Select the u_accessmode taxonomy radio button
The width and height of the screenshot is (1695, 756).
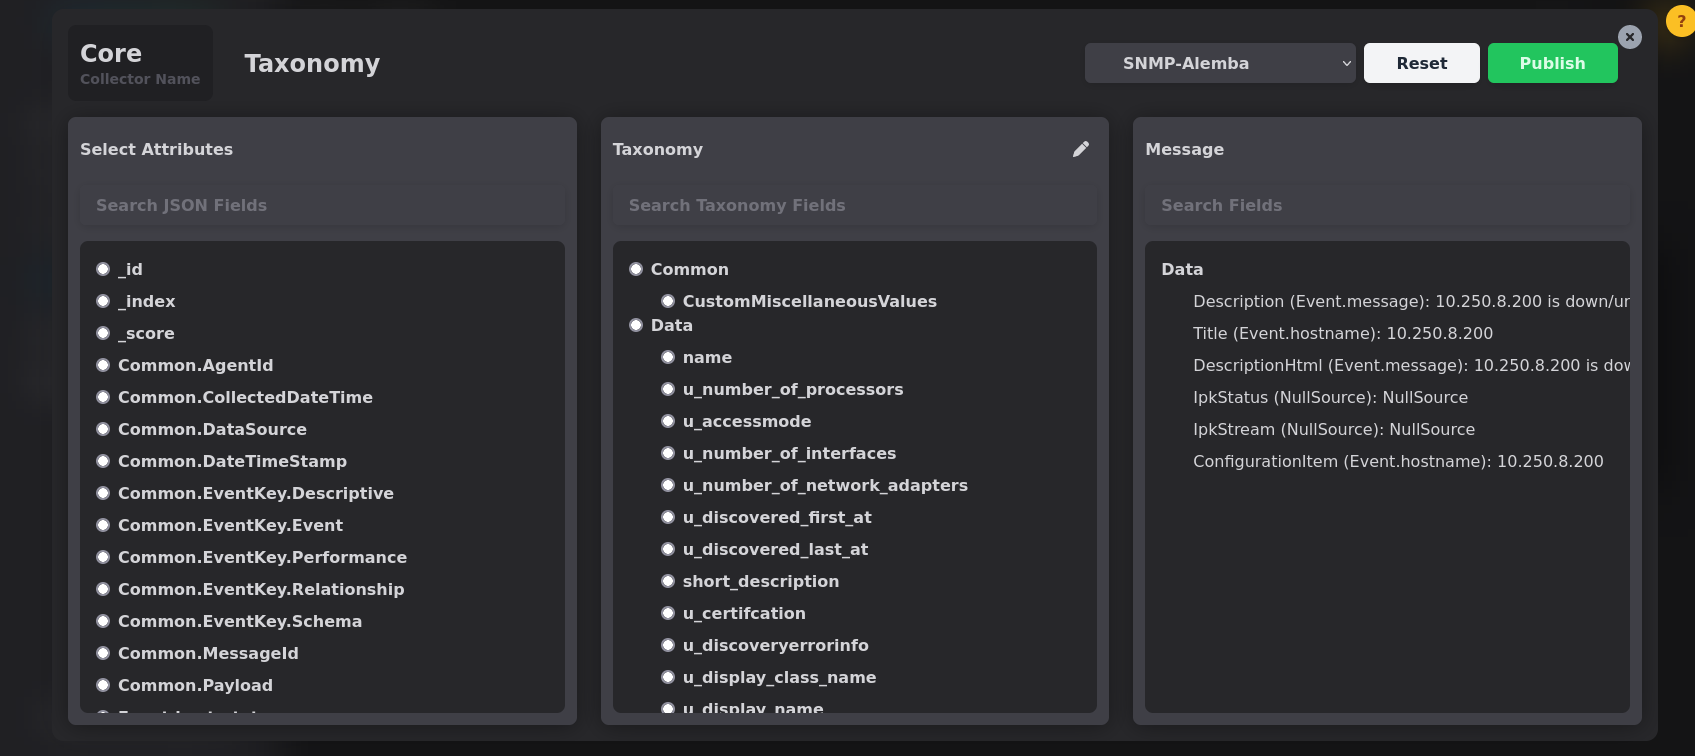coord(668,421)
